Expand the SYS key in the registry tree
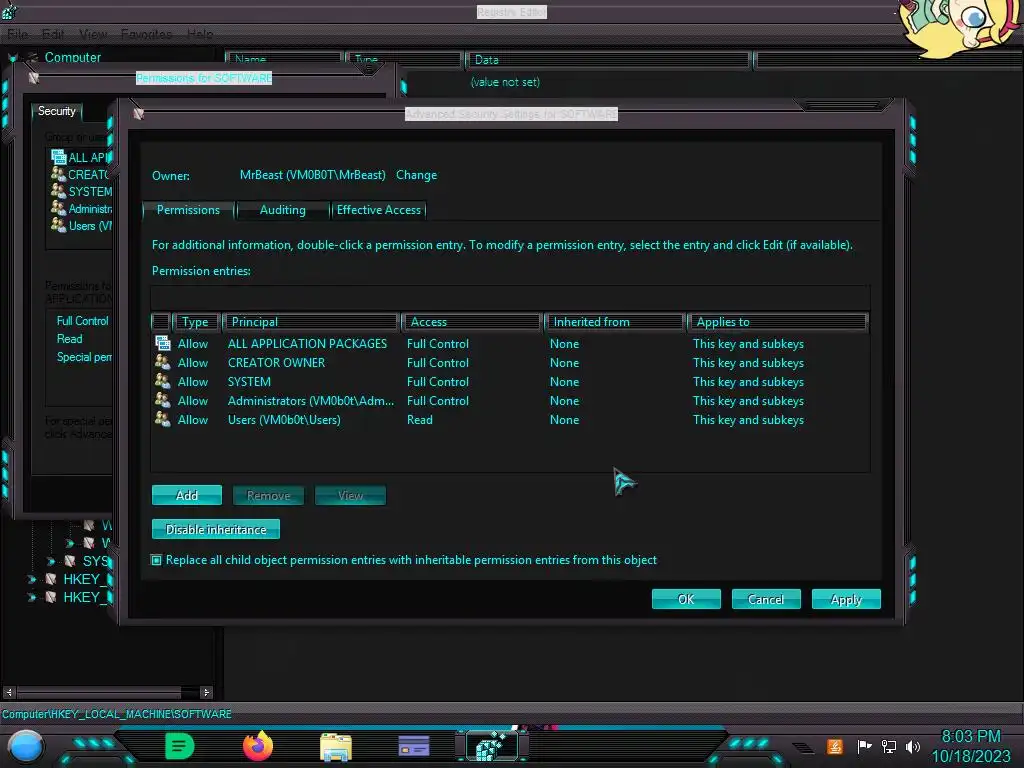The width and height of the screenshot is (1024, 768). 51,562
